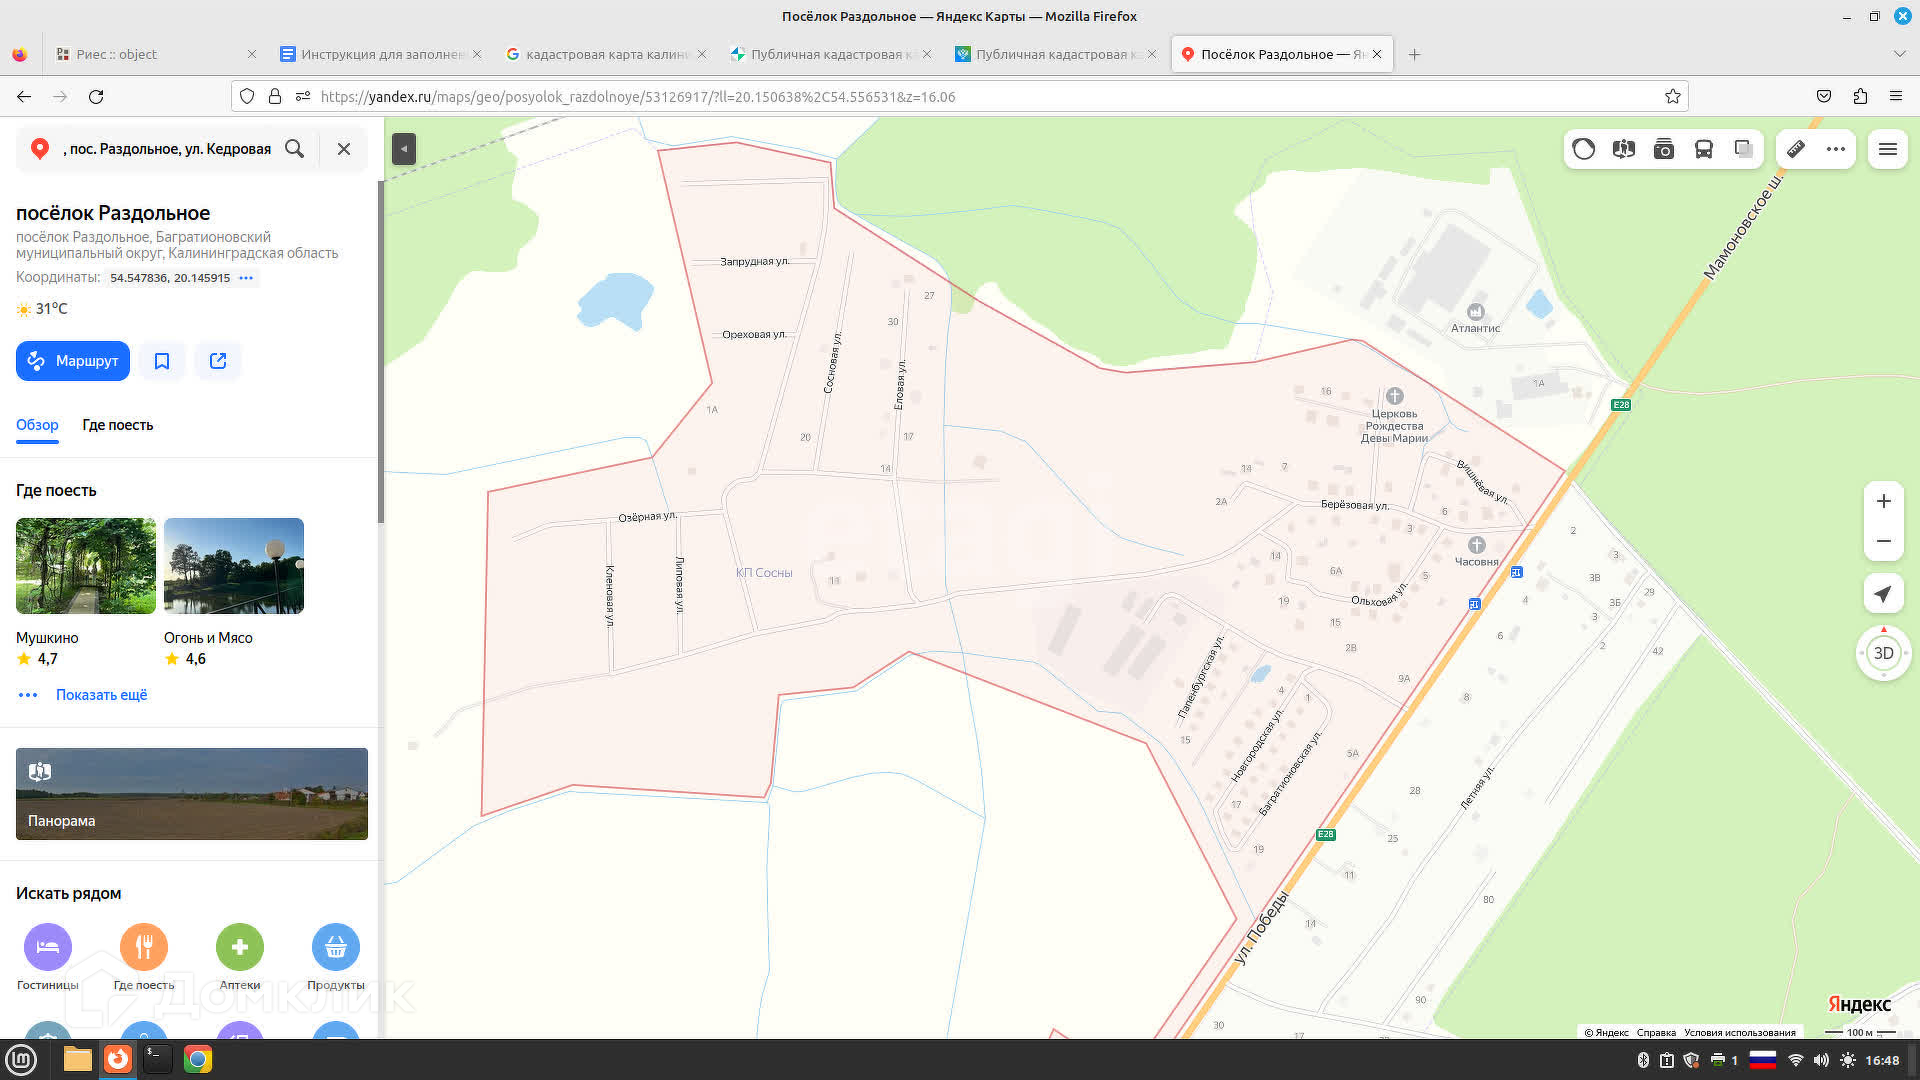Click the search magnifier icon
This screenshot has width=1920, height=1080.
294,149
